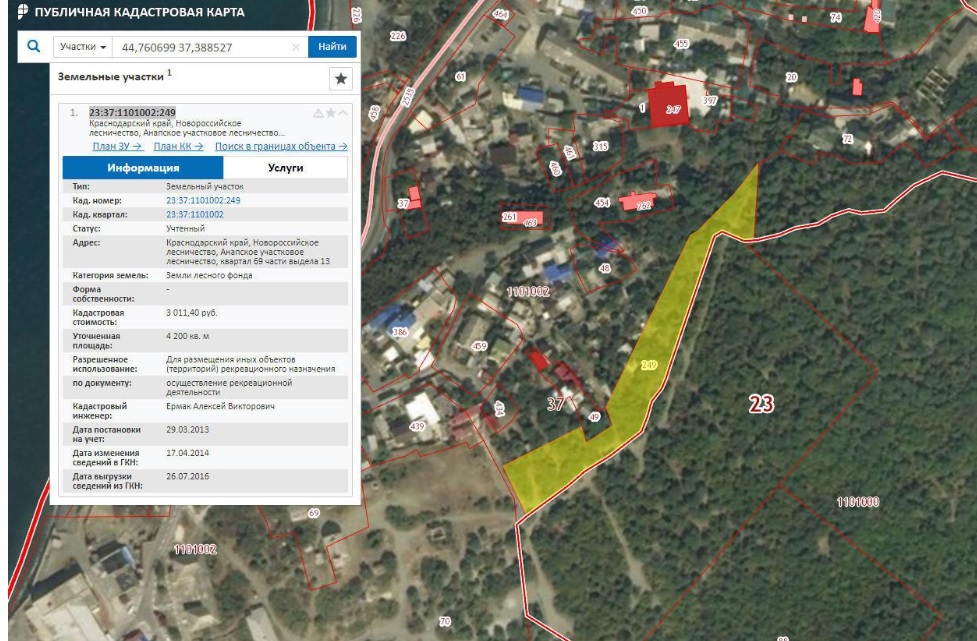Image resolution: width=977 pixels, height=641 pixels.
Task: Collapse the result card with chevron
Action: [x=343, y=113]
